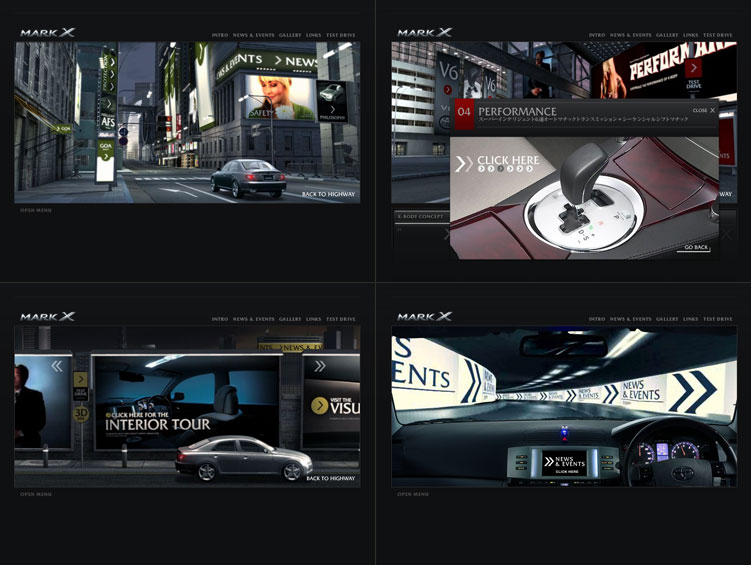Viewport: 751px width, 565px height.
Task: Select GALLERY on the Performance screen menu
Action: (x=667, y=35)
